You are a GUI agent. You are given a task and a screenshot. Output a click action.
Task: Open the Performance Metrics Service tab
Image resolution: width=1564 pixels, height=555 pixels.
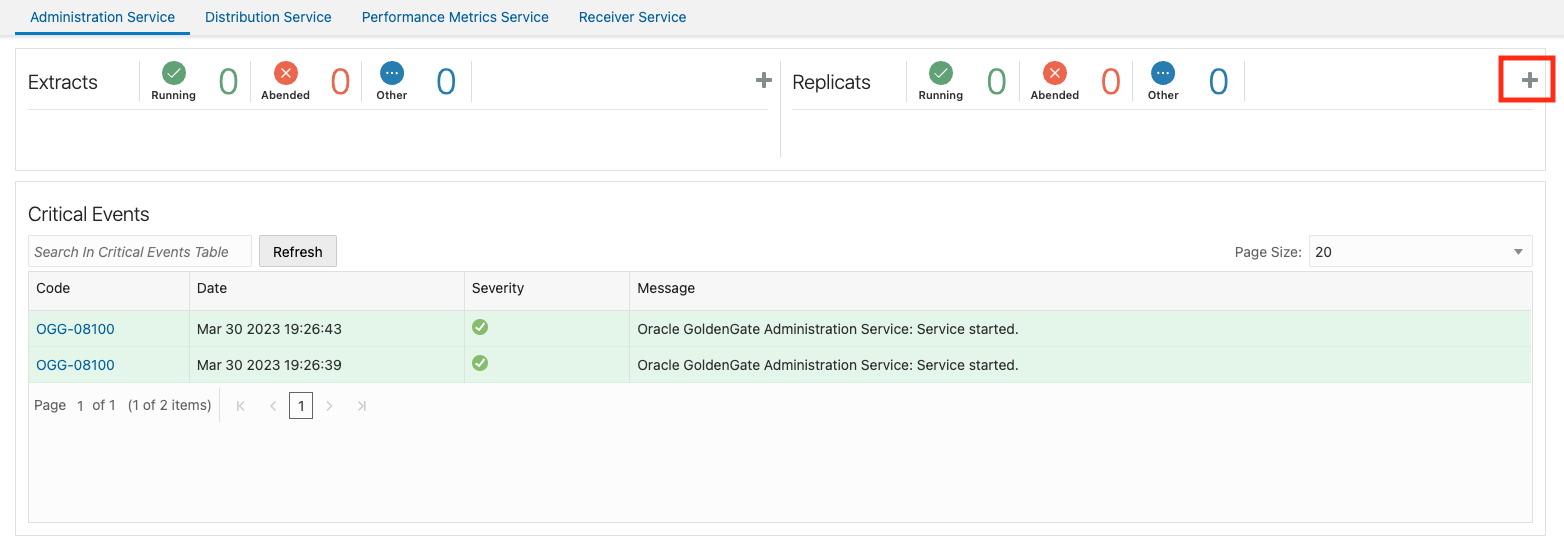(x=455, y=17)
